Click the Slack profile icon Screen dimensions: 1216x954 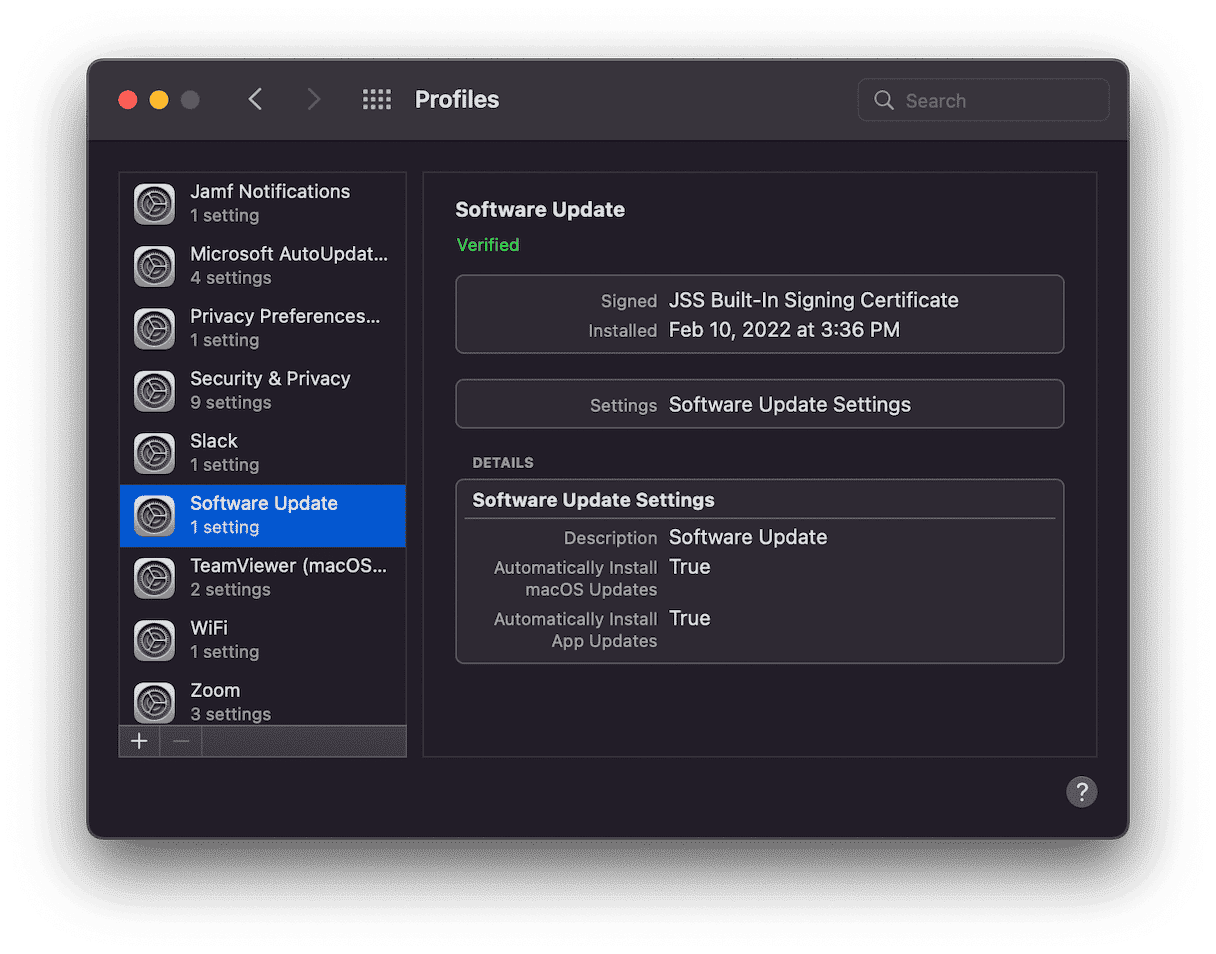(x=154, y=453)
